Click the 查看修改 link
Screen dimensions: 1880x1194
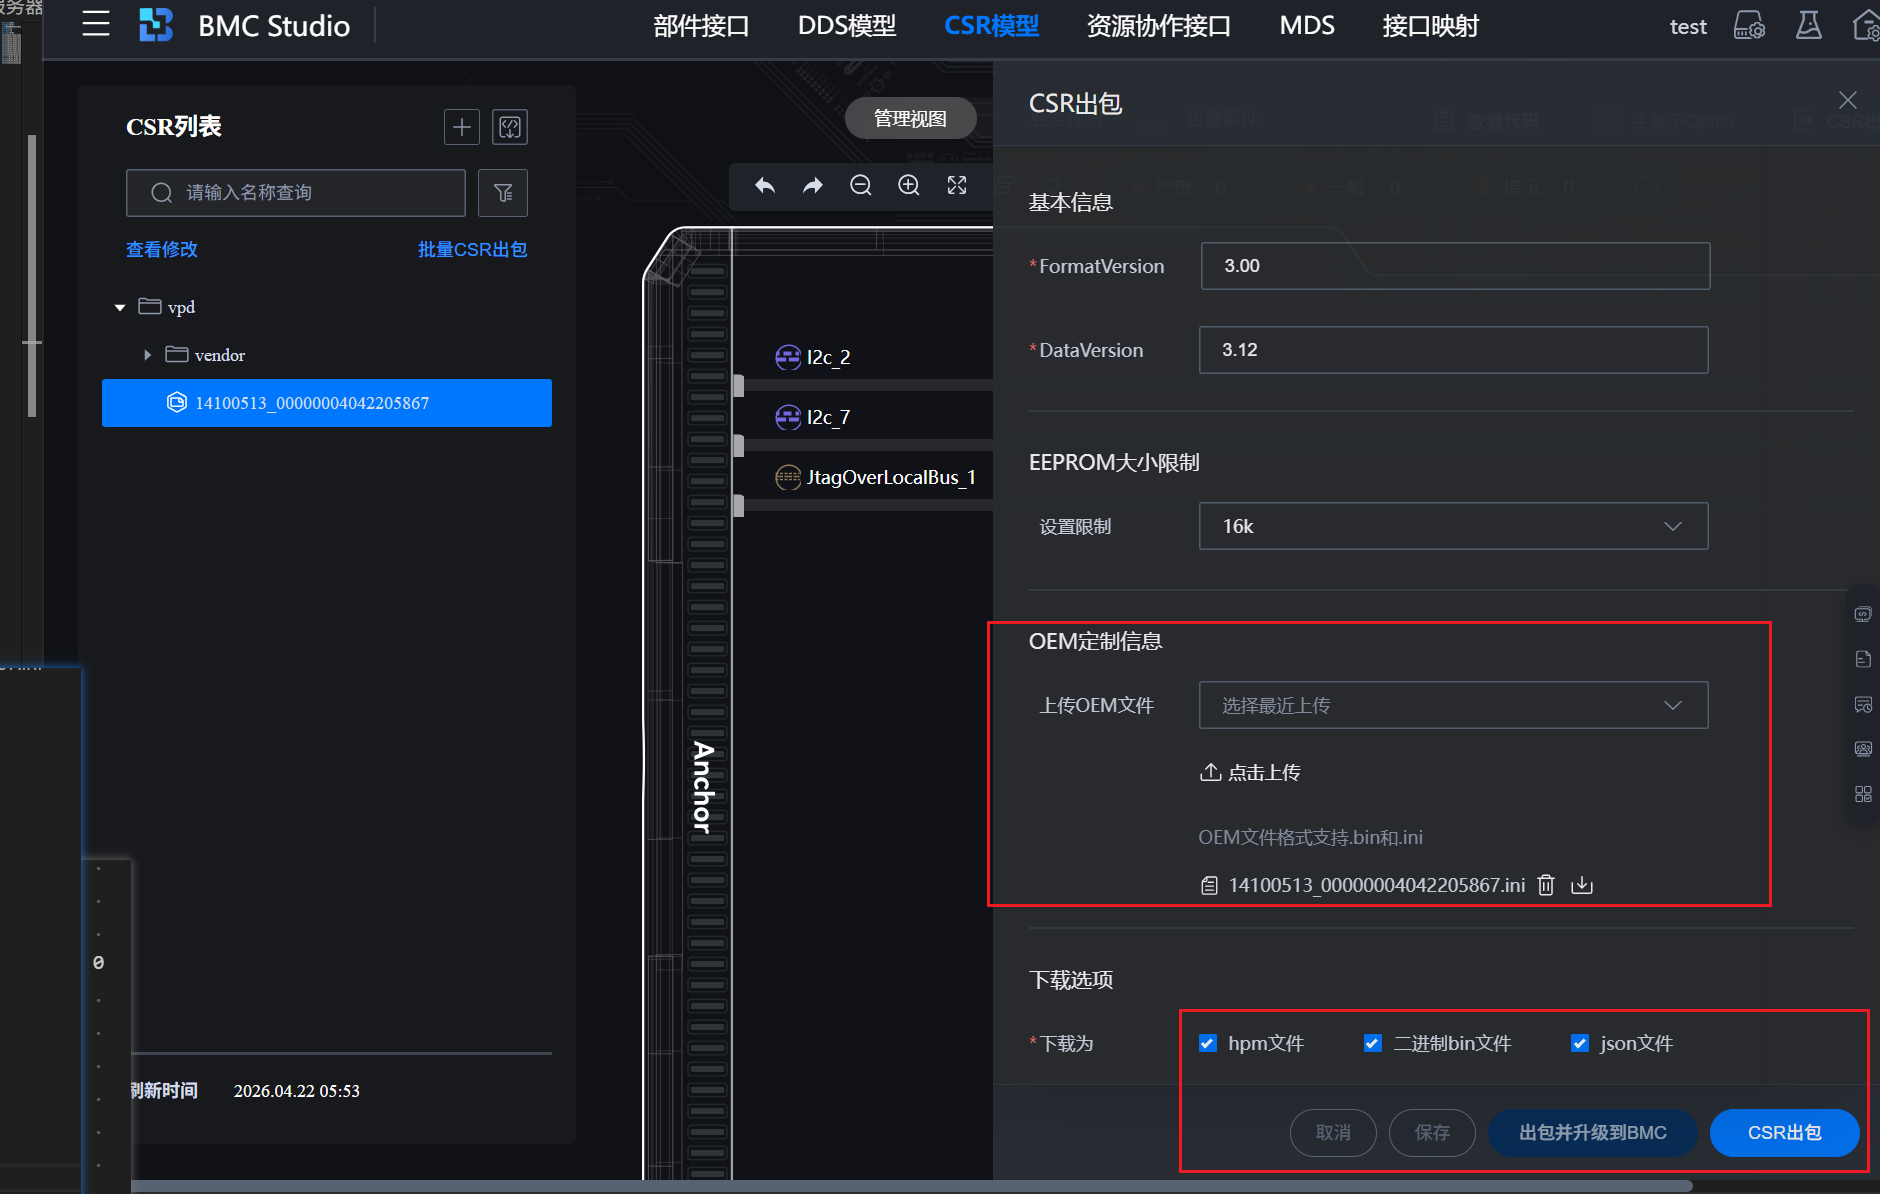pos(162,249)
